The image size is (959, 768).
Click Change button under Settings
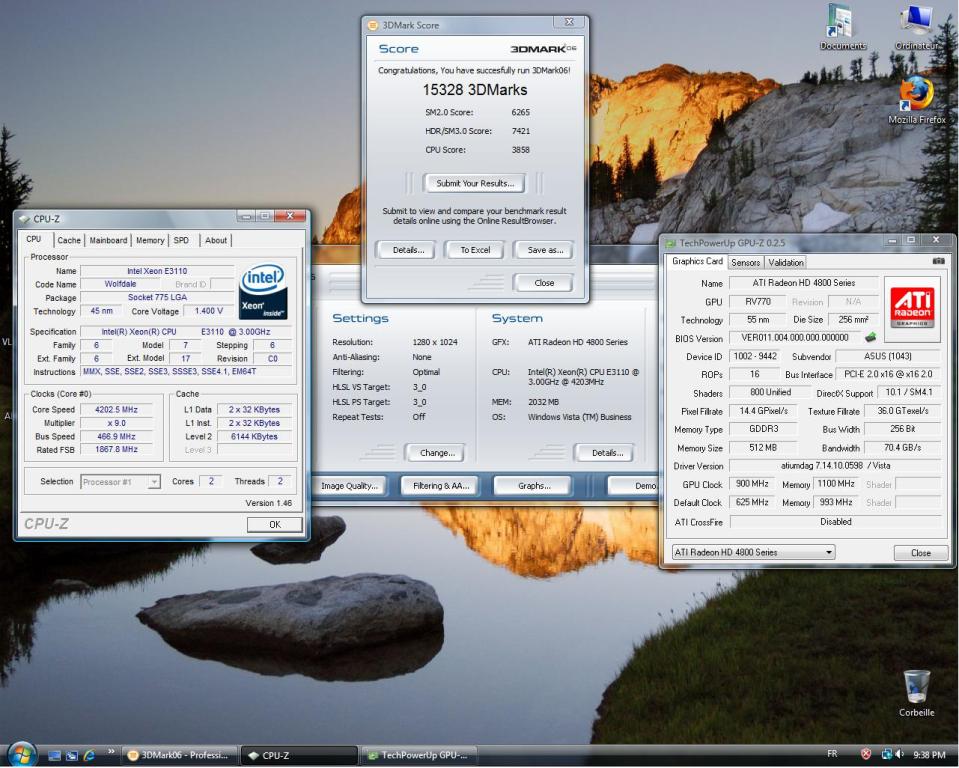tap(436, 452)
